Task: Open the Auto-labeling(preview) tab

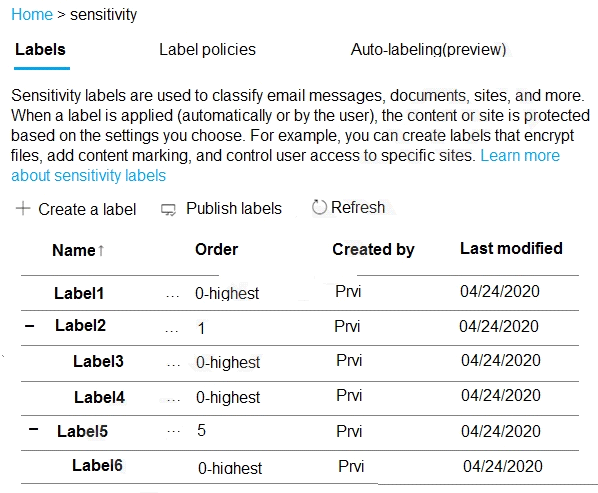Action: (x=428, y=50)
